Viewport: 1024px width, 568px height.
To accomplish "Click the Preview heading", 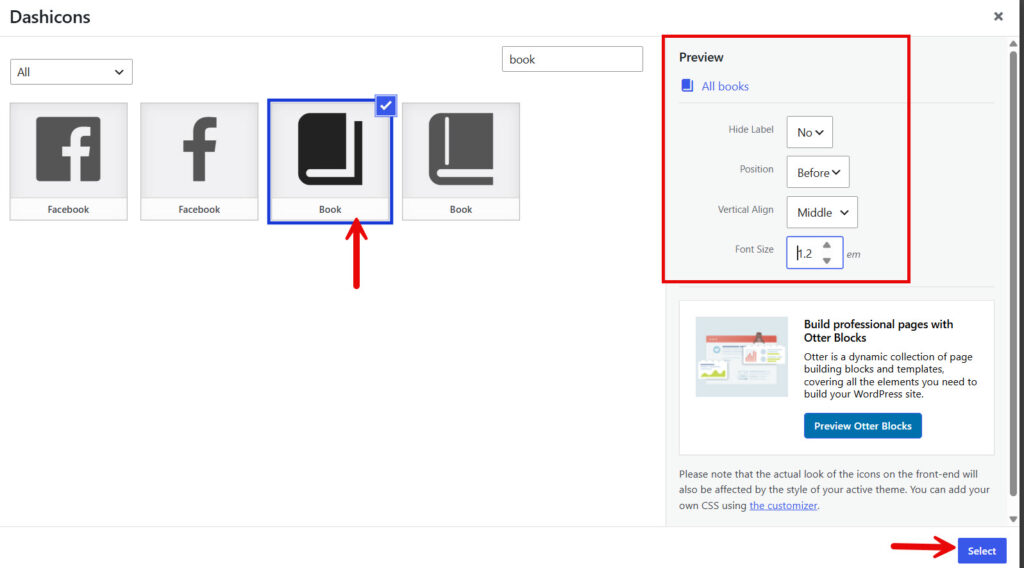I will coord(701,57).
